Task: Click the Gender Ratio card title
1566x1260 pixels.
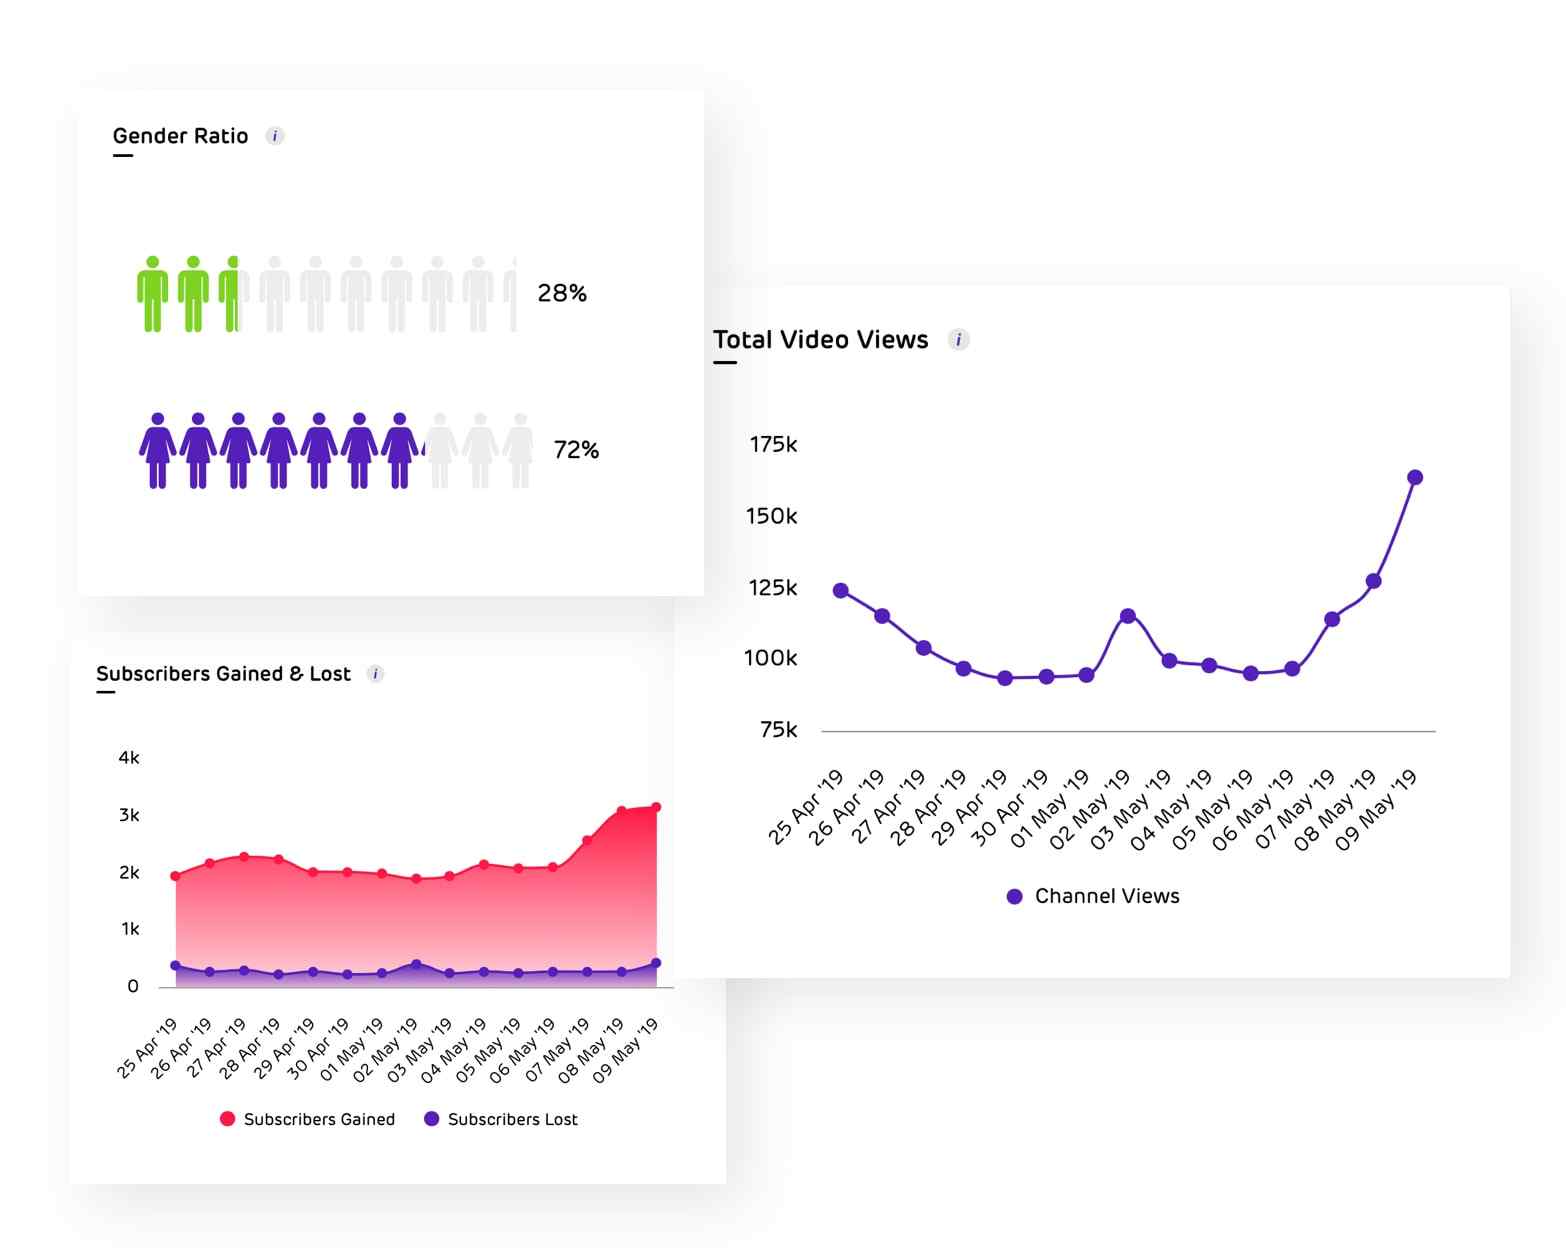Action: (180, 136)
